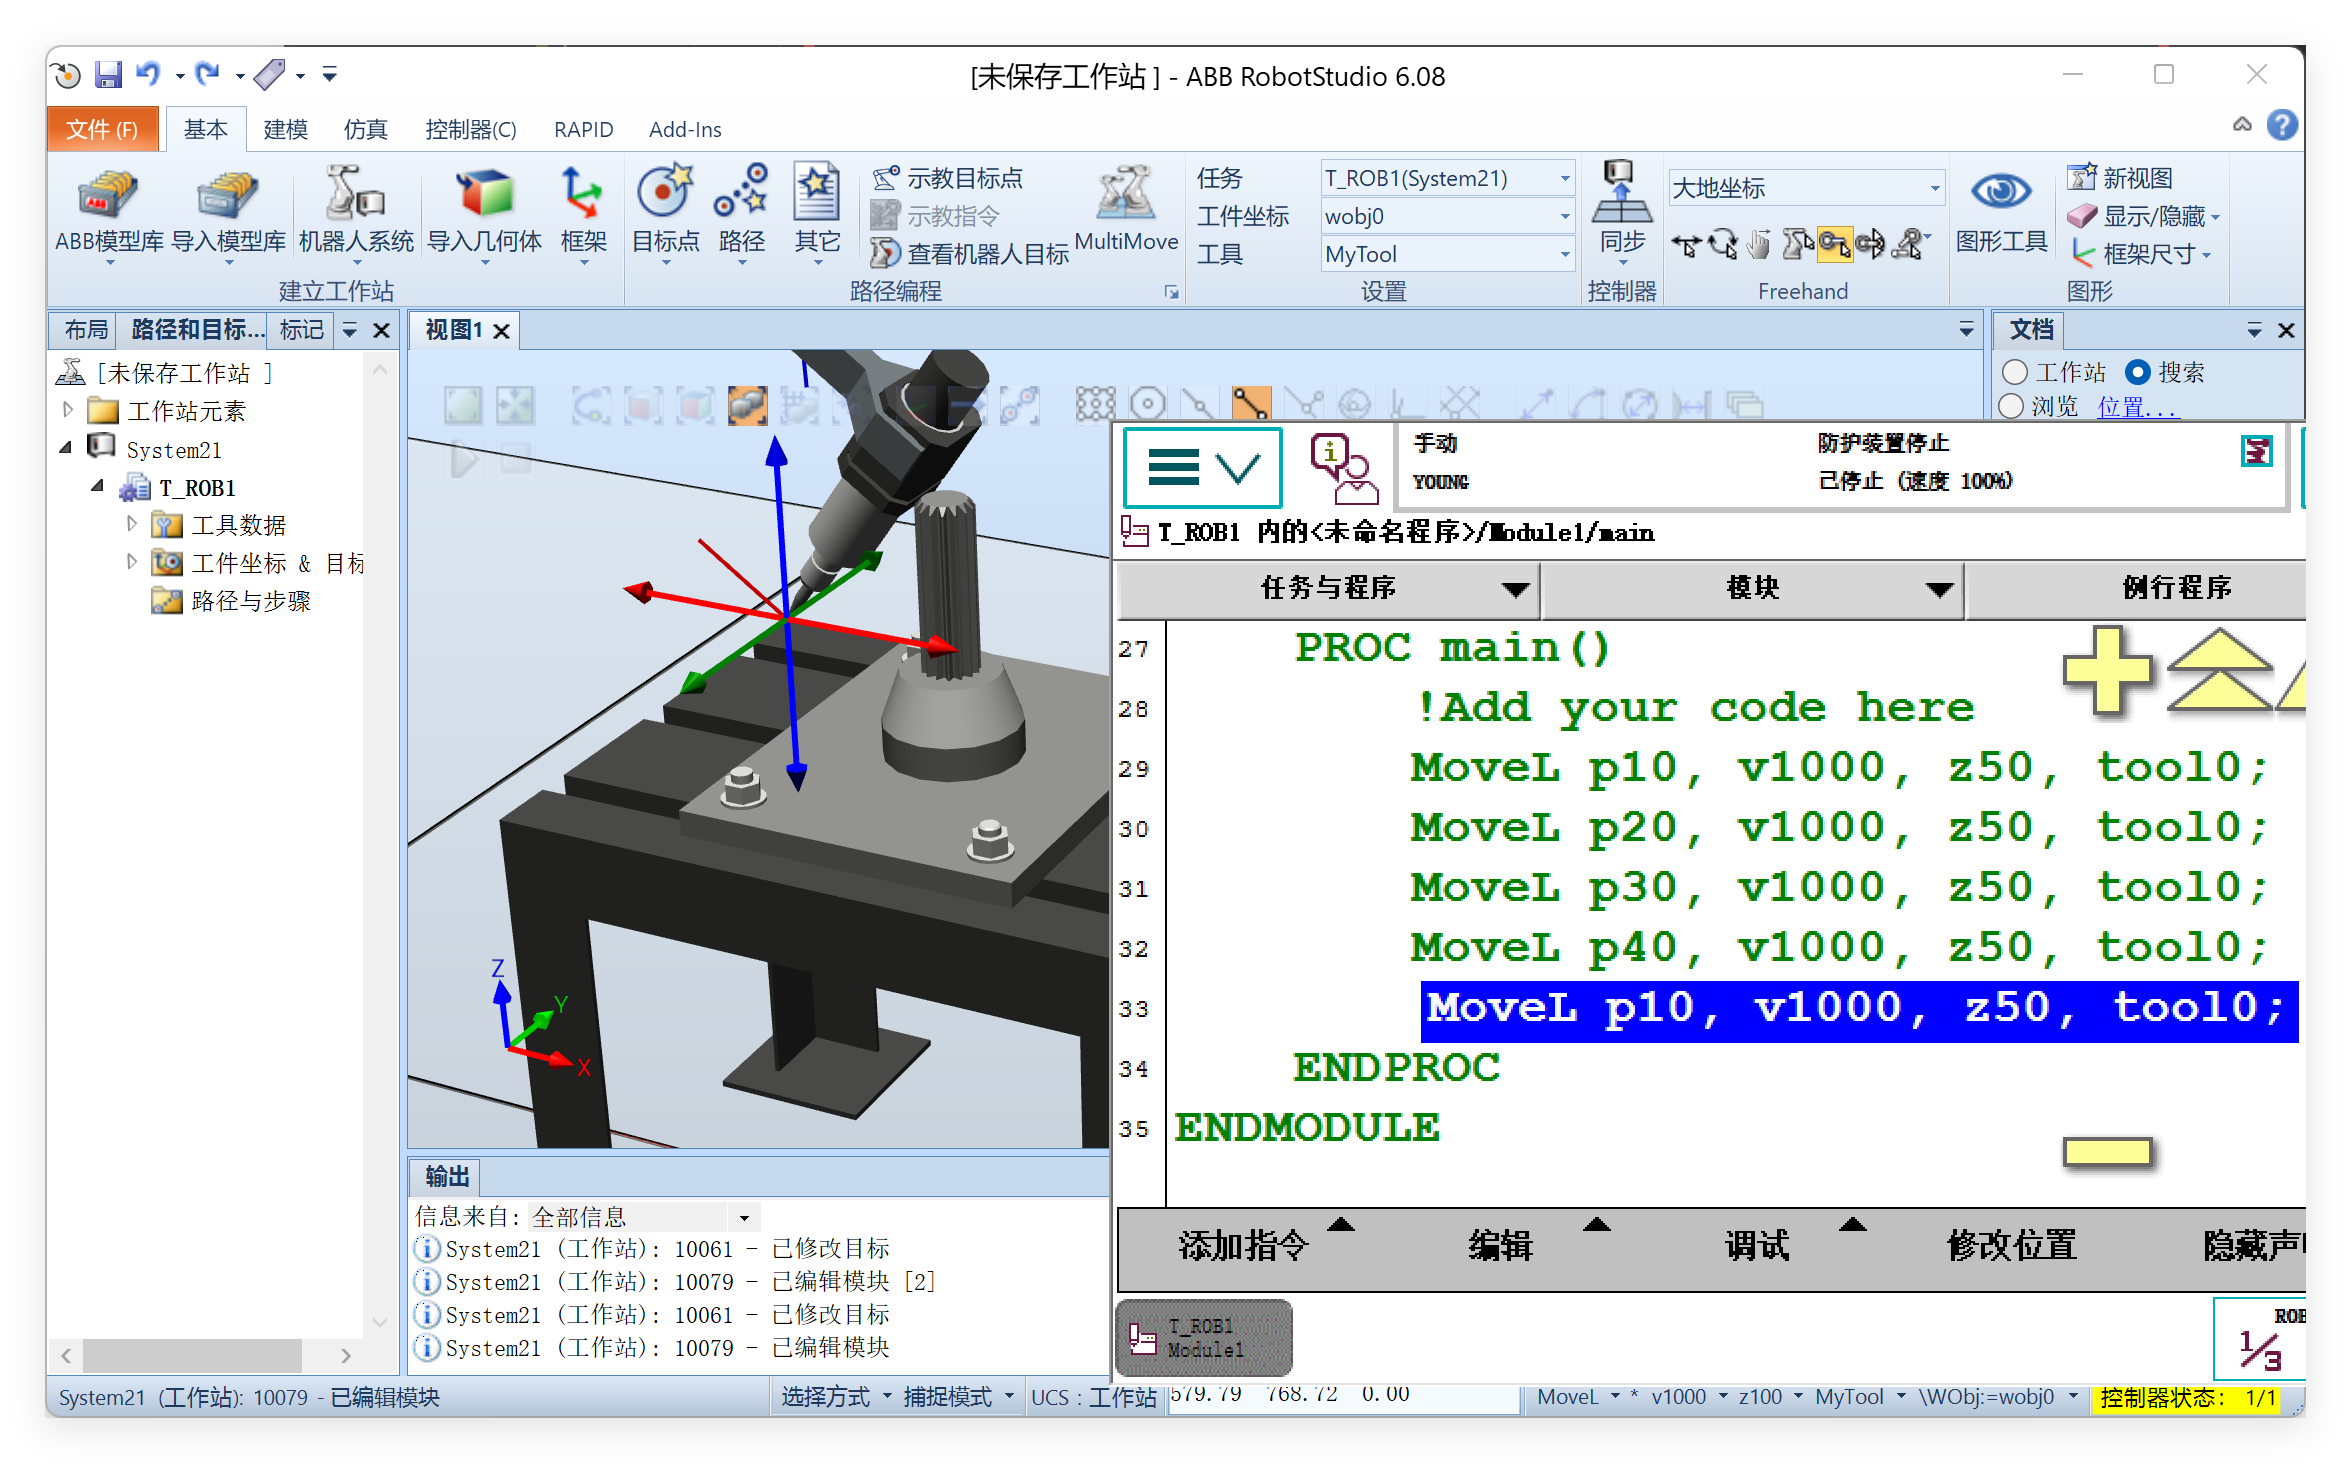
Task: Switch to the 仿真 ribbon tab
Action: (x=365, y=129)
